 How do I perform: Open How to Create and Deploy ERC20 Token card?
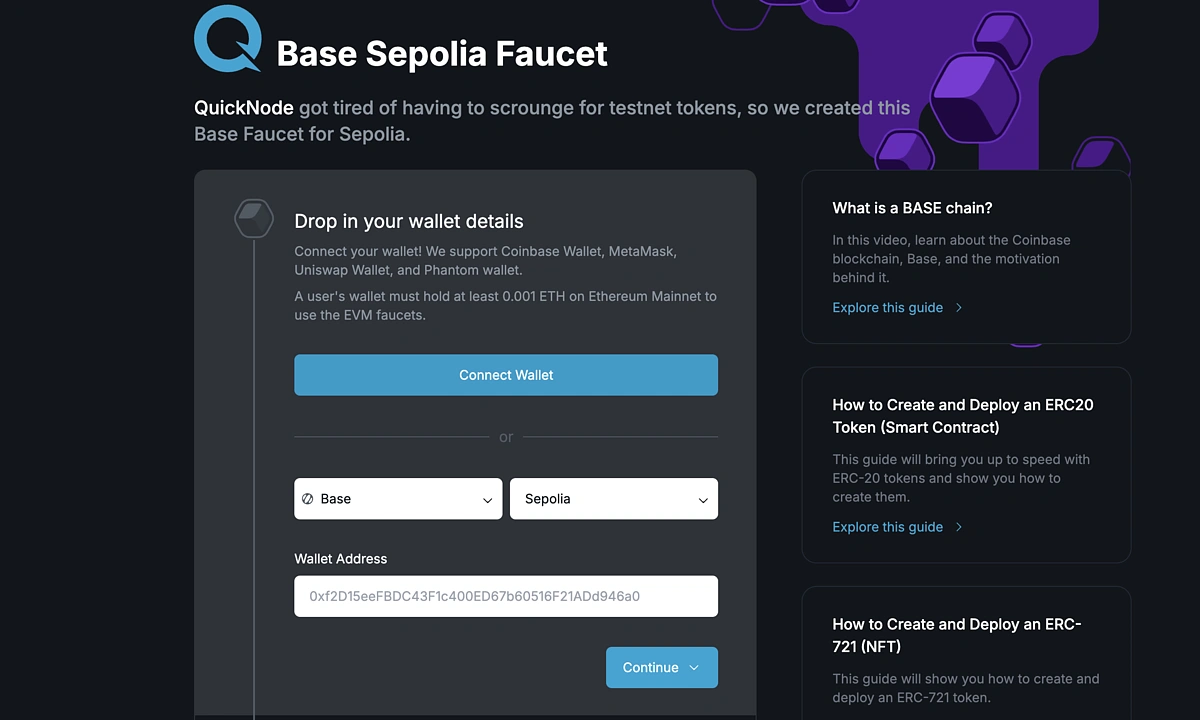pyautogui.click(x=962, y=416)
